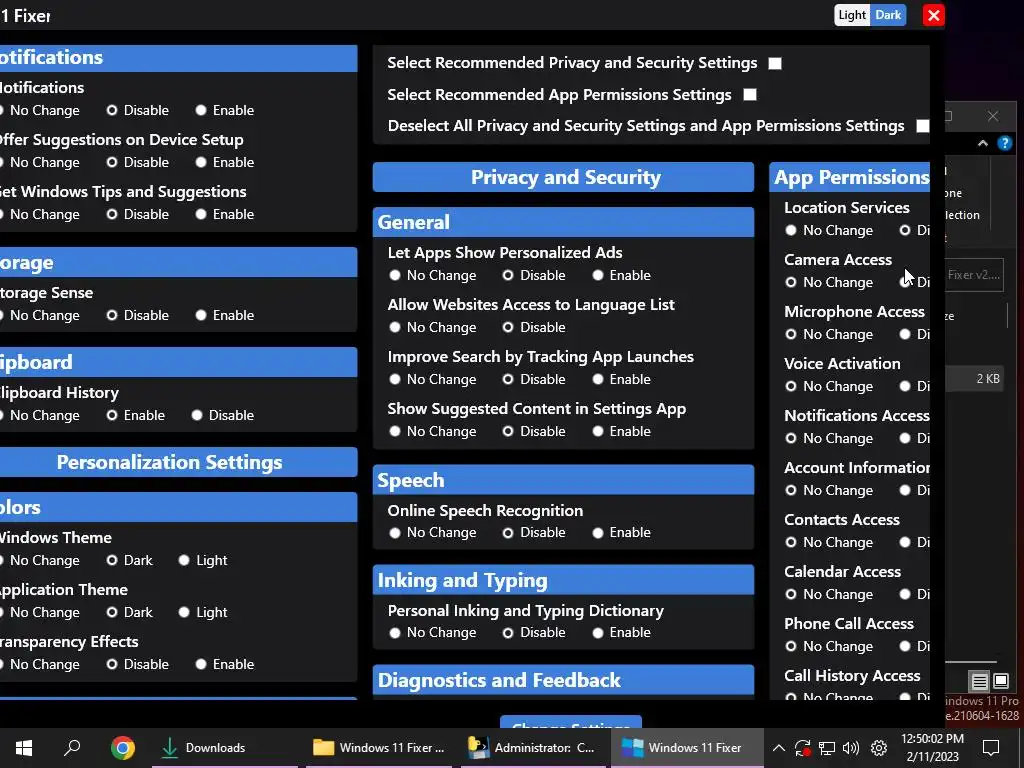Check Select Recommended Privacy and Security Settings
This screenshot has height=768, width=1024.
[775, 63]
